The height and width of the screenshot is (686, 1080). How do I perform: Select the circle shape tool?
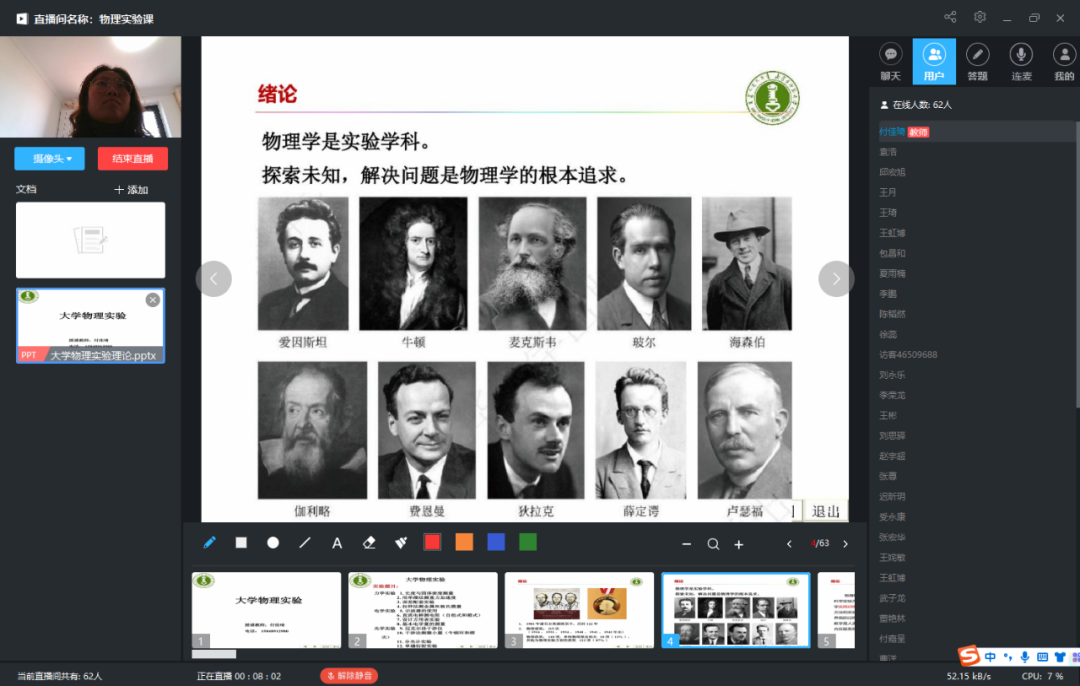(x=273, y=543)
